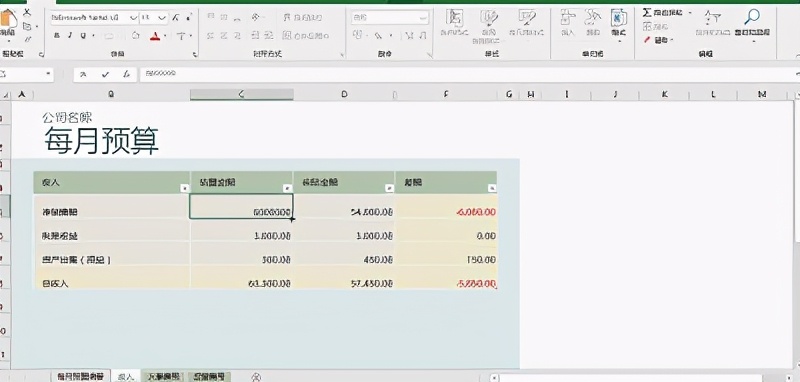Click the Top Align icon

tap(210, 17)
